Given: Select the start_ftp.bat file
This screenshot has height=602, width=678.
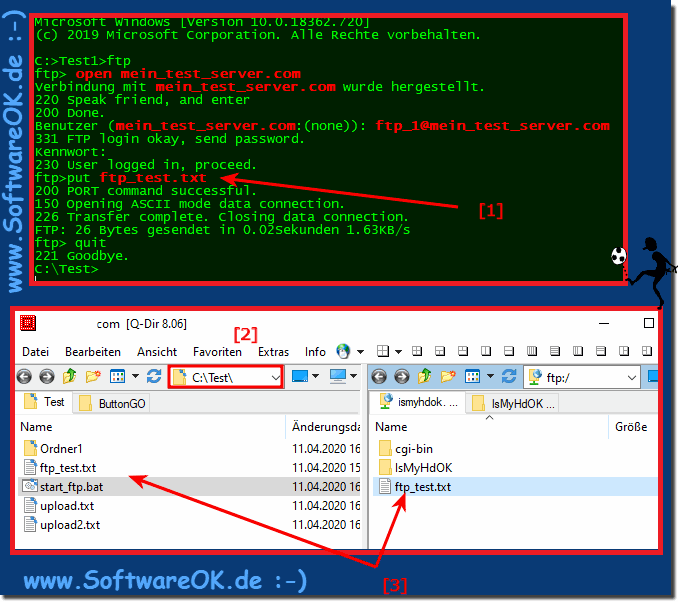Looking at the screenshot, I should [64, 487].
